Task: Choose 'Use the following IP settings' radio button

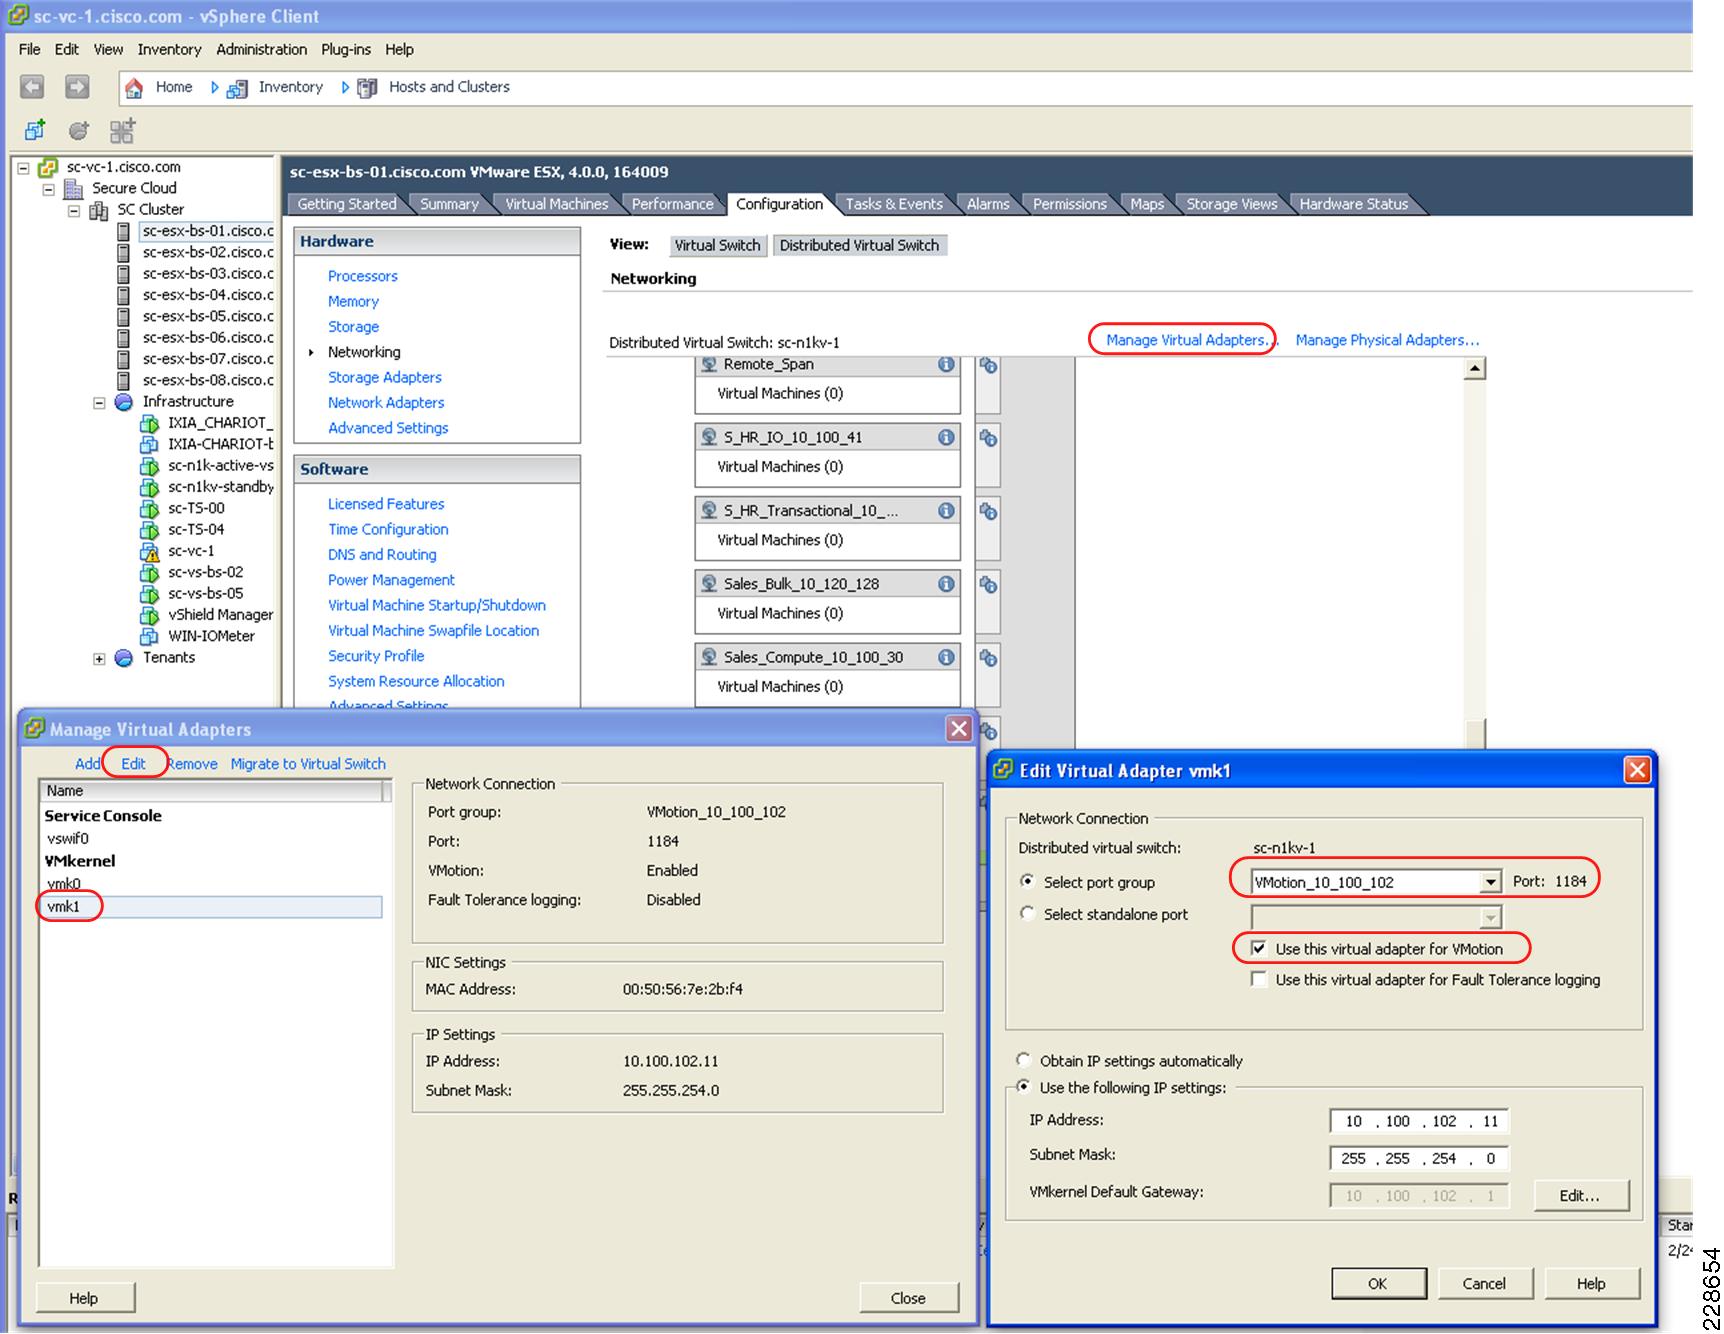Action: pos(1023,1086)
